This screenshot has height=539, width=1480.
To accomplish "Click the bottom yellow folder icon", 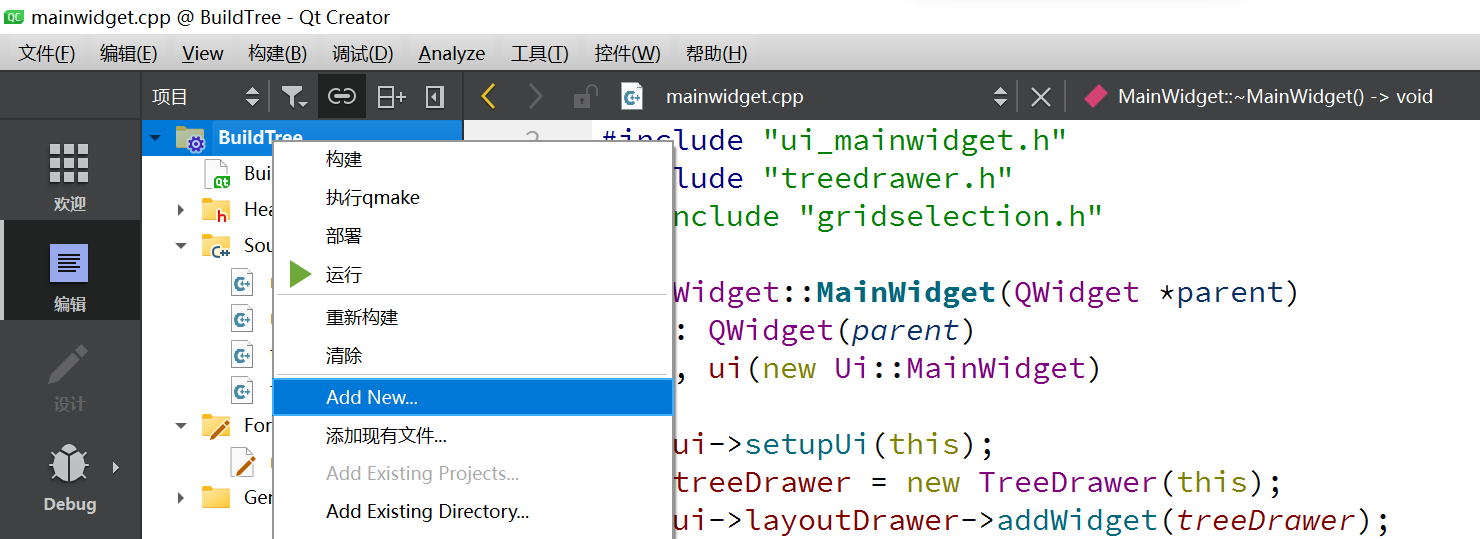I will click(x=216, y=497).
